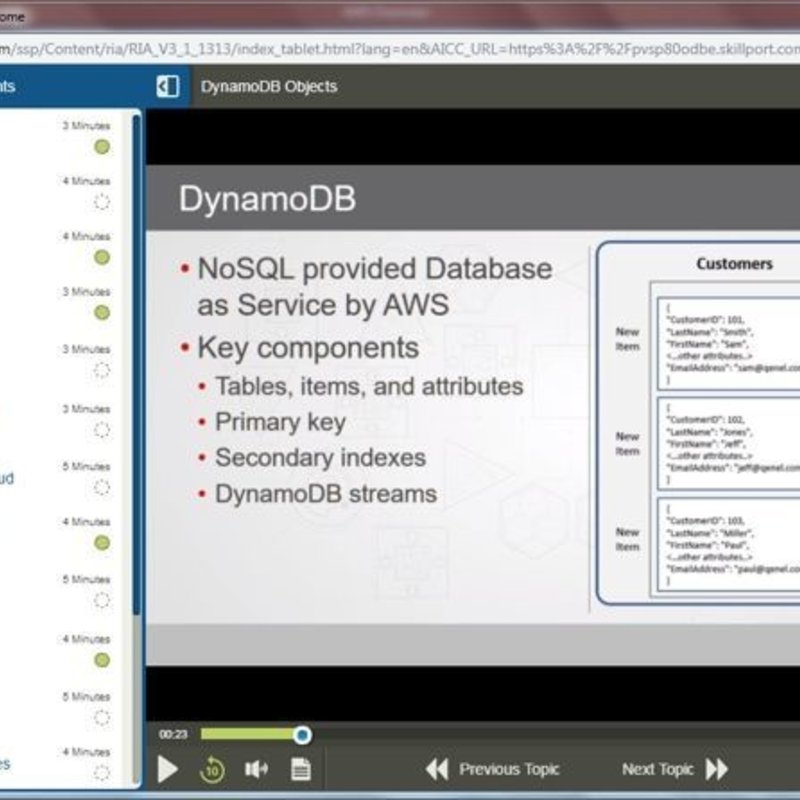Image resolution: width=800 pixels, height=800 pixels.
Task: Open the transcript document icon
Action: (300, 769)
